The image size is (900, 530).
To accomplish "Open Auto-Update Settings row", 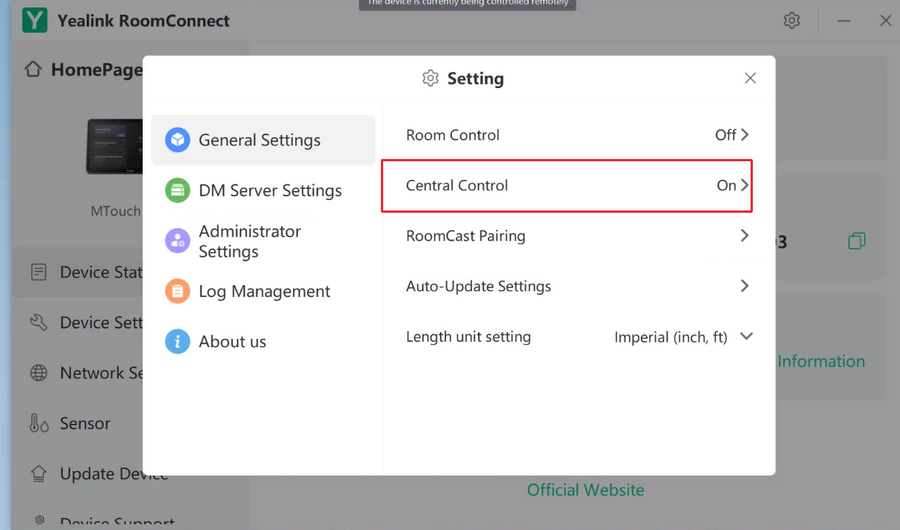I will 579,286.
